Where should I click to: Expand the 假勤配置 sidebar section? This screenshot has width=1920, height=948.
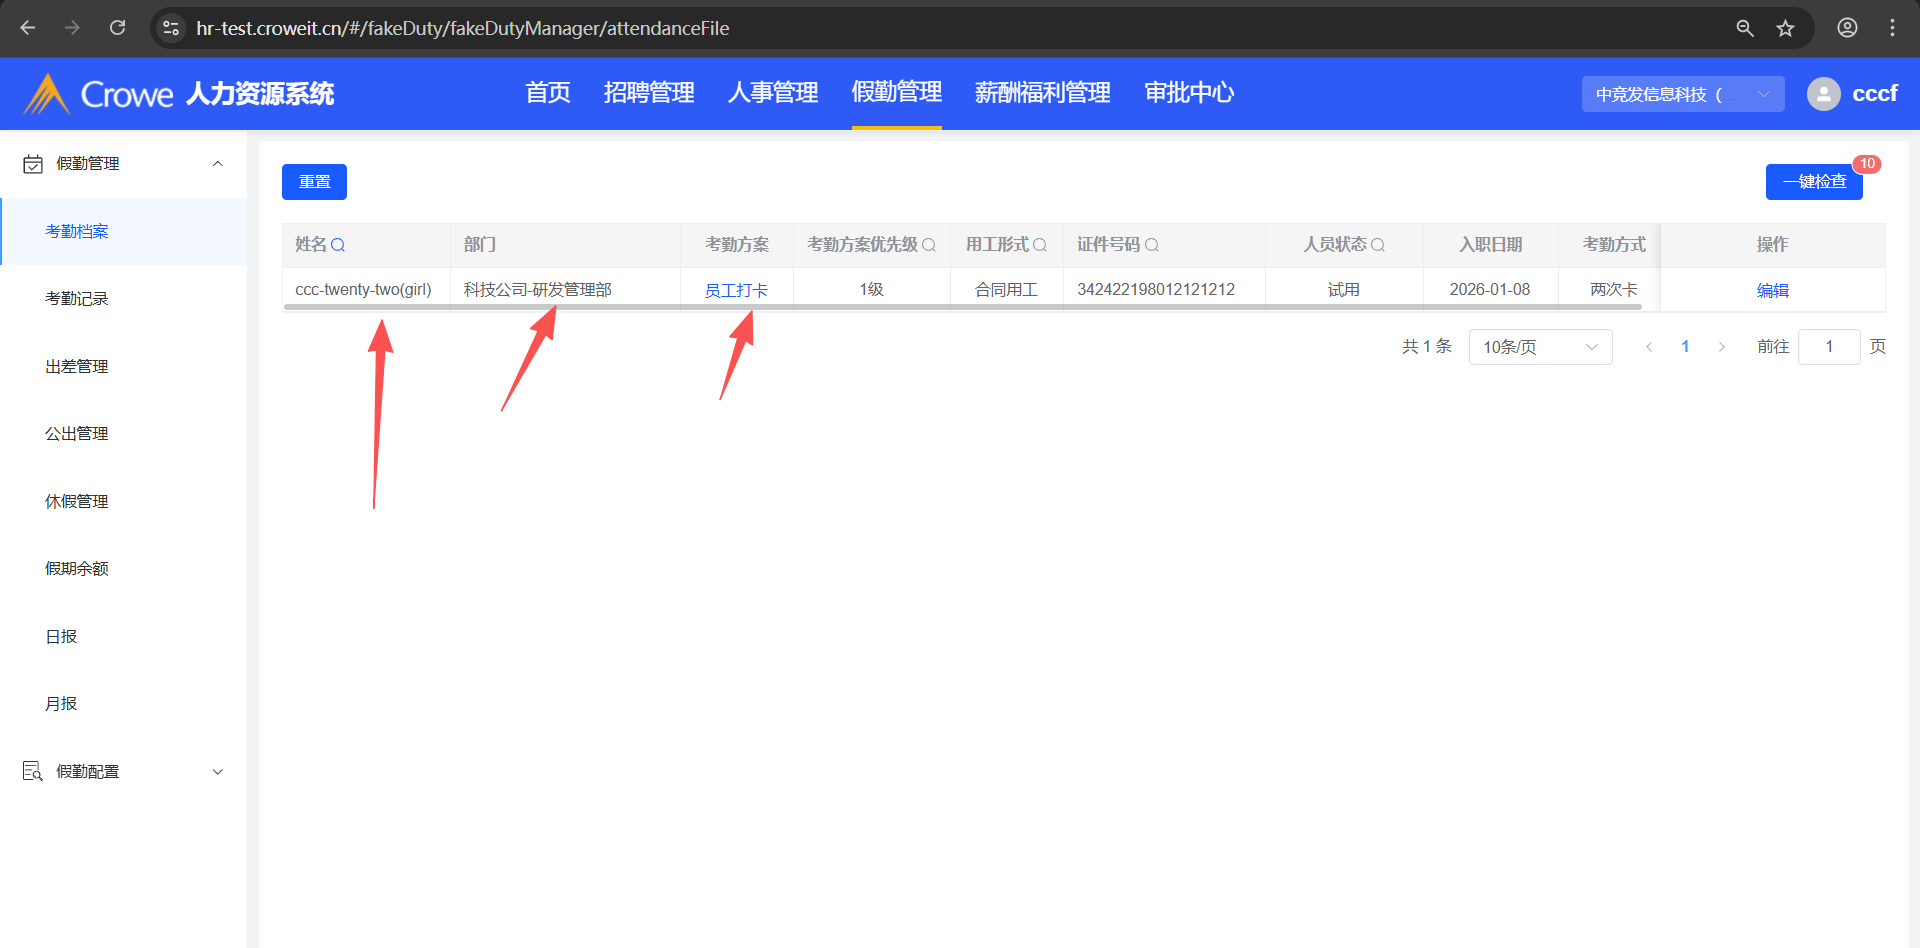218,772
